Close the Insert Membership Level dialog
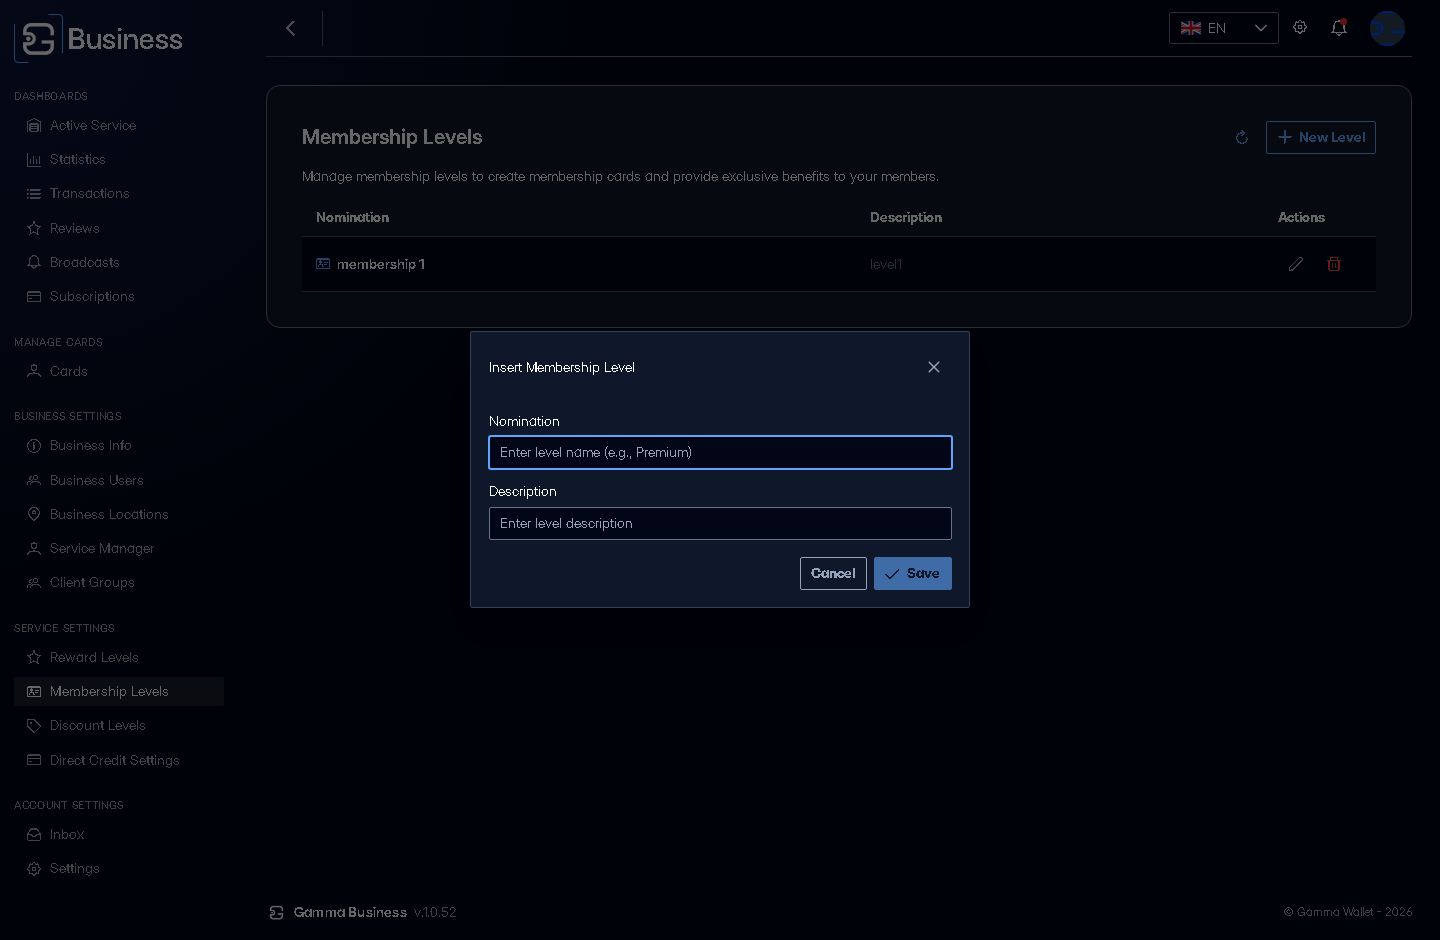This screenshot has height=940, width=1440. tap(934, 367)
